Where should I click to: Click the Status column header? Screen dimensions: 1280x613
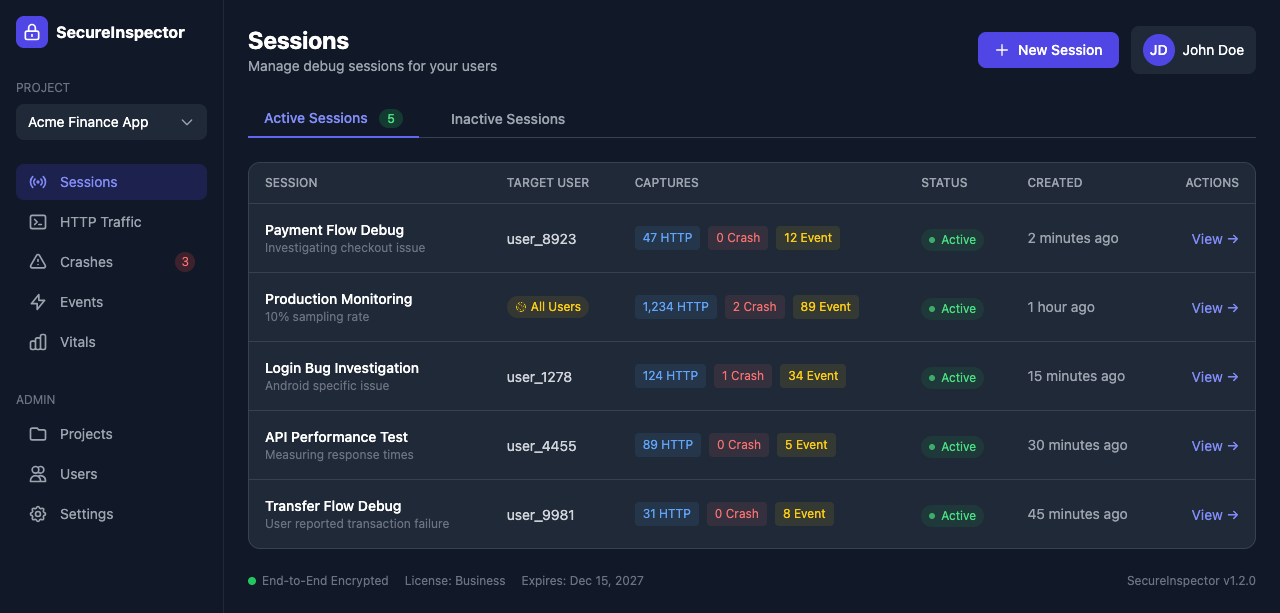pos(944,183)
